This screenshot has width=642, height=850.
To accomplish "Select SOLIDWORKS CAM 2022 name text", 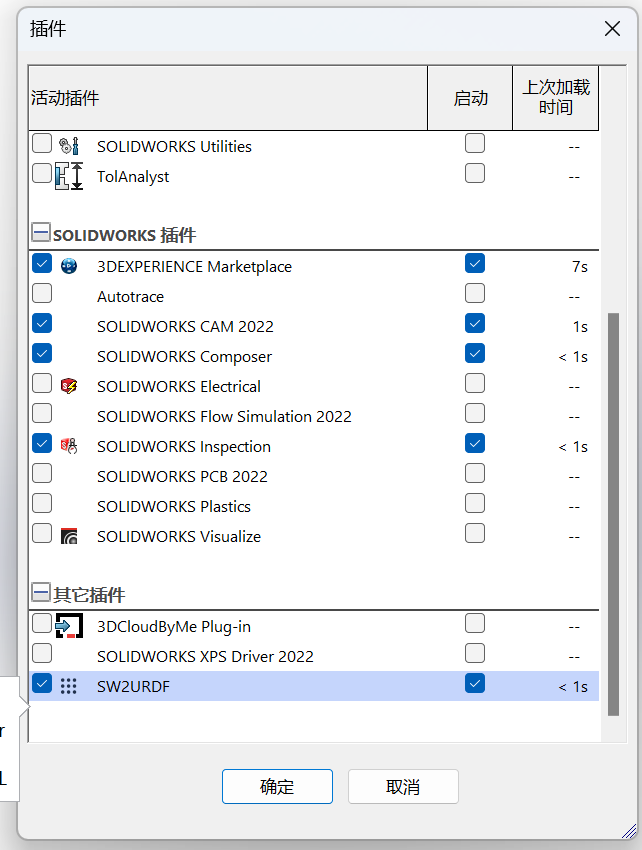I will [185, 326].
